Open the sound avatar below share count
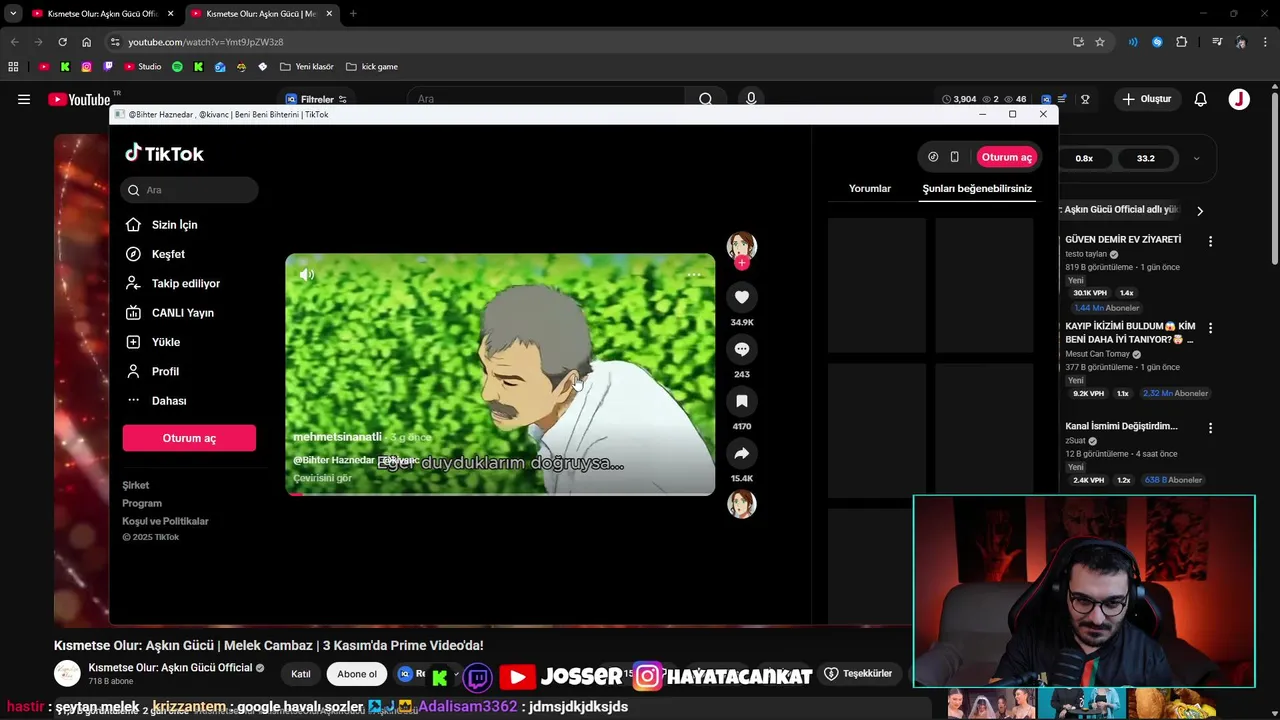 click(x=742, y=504)
